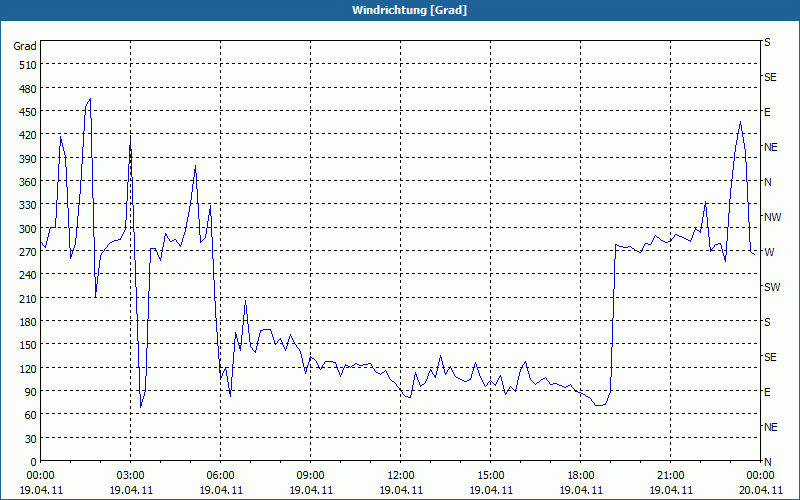
Task: Choose the 180 left axis label
Action: 28,322
